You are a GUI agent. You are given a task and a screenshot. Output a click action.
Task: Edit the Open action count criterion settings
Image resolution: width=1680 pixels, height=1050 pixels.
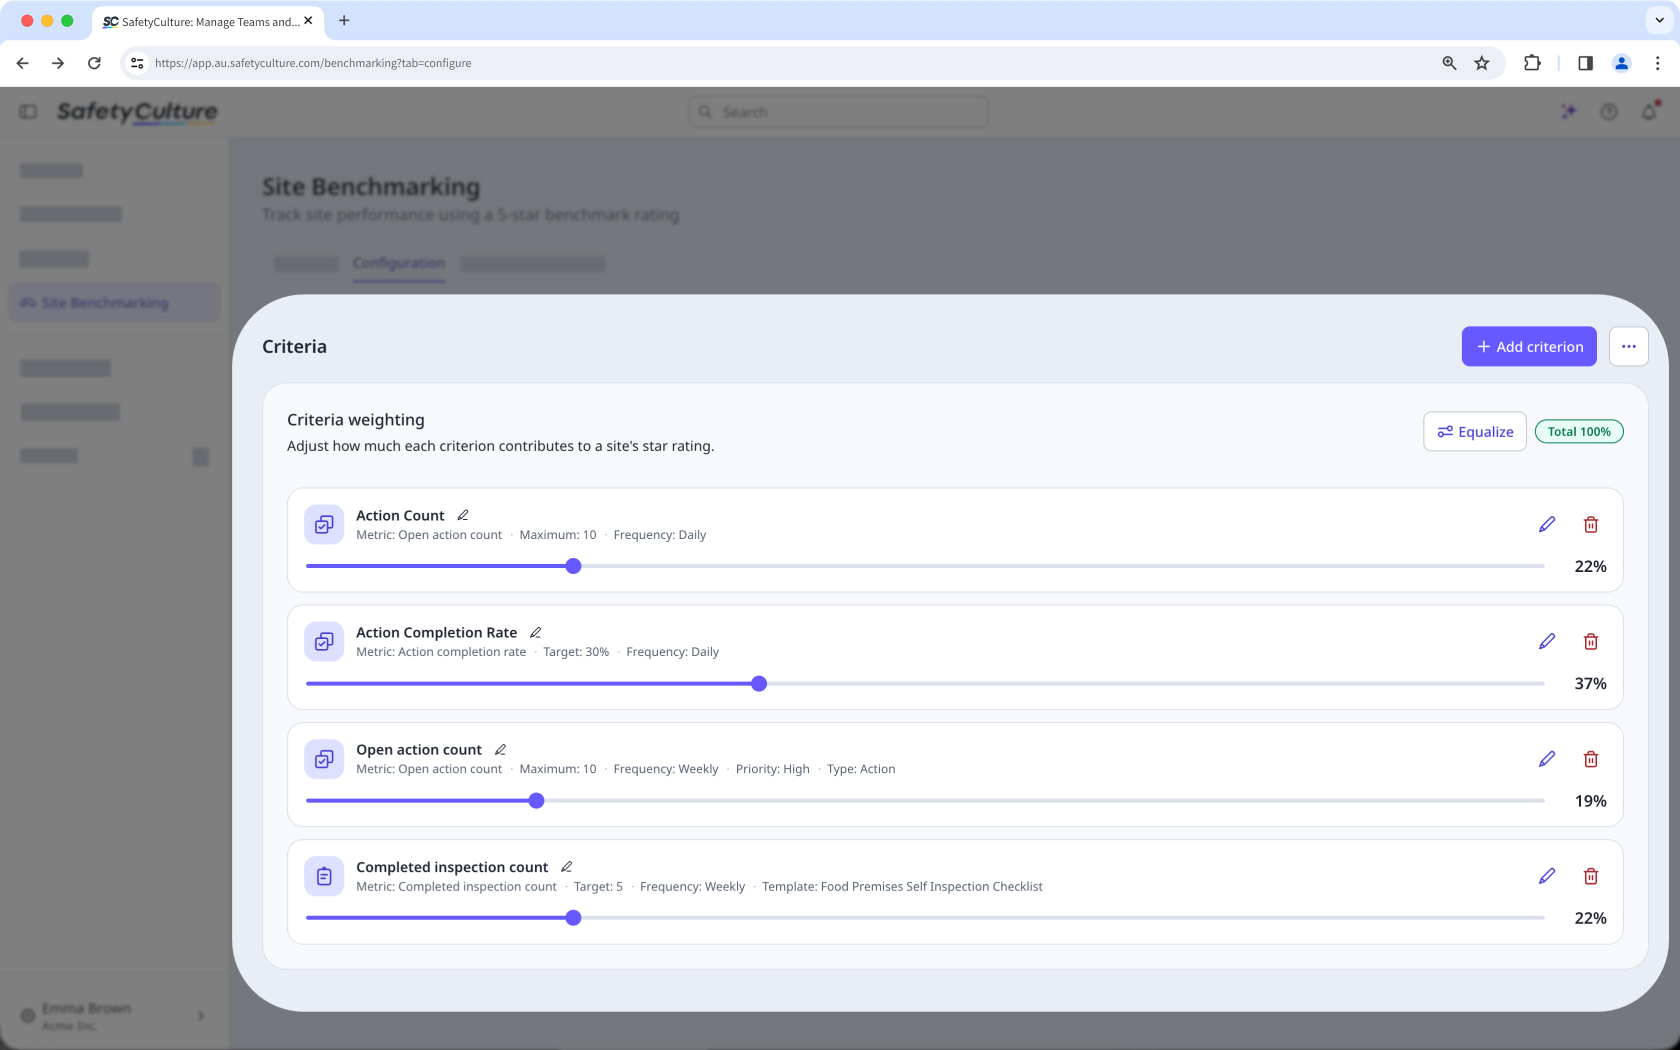1546,759
